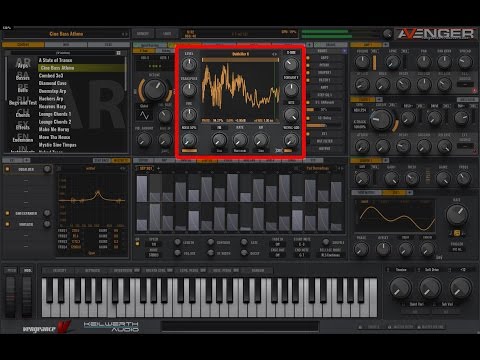The image size is (480, 360).
Task: Load the Lounge Chords 2 preset
Action: pos(55,122)
